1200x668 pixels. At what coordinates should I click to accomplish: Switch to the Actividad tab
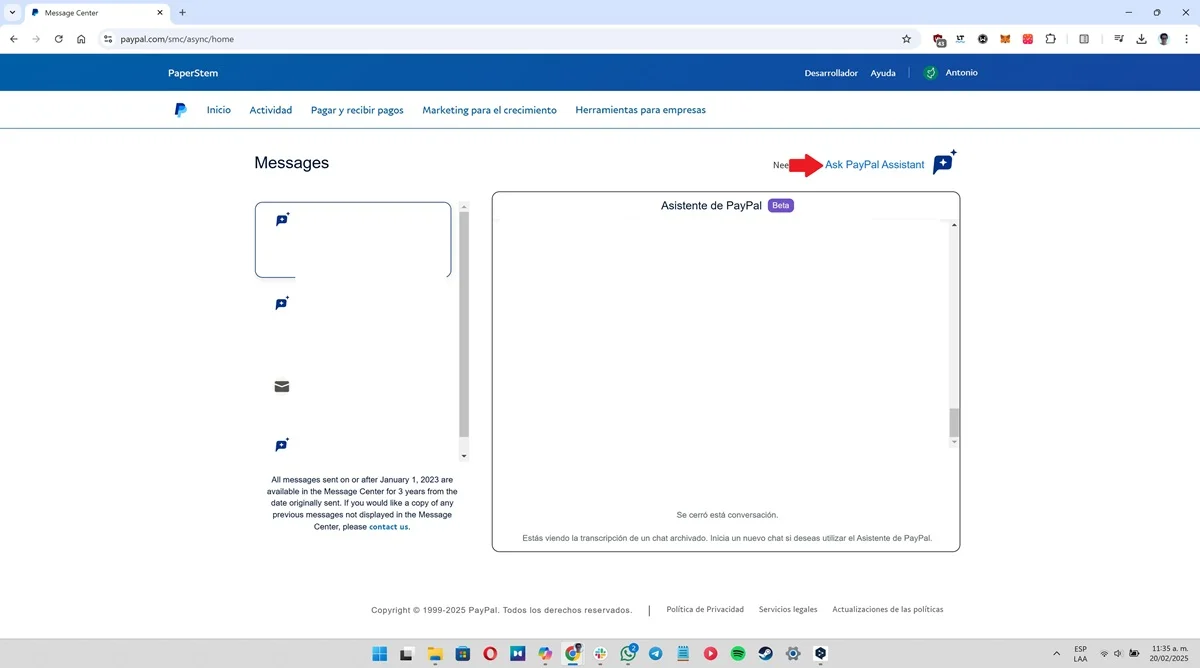pyautogui.click(x=270, y=110)
